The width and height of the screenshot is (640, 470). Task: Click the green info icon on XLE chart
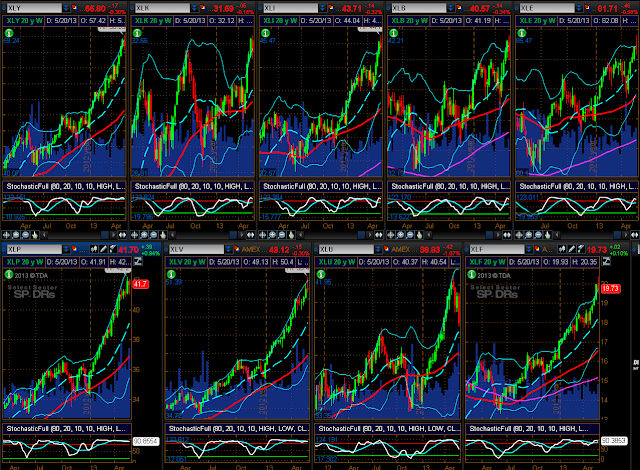[522, 33]
